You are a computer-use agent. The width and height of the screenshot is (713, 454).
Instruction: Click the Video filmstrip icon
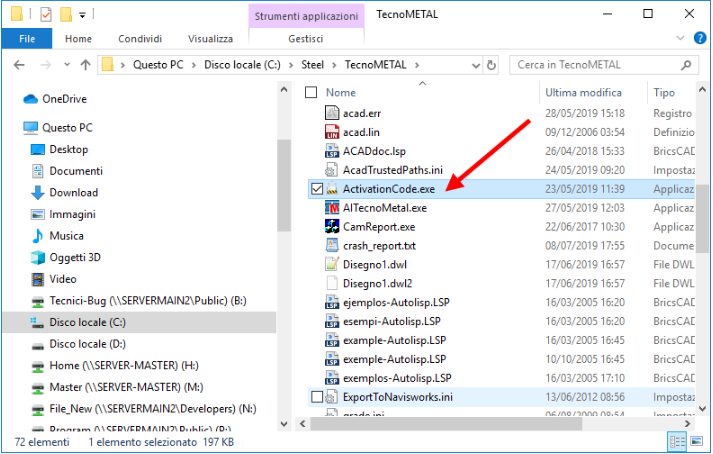pyautogui.click(x=37, y=279)
